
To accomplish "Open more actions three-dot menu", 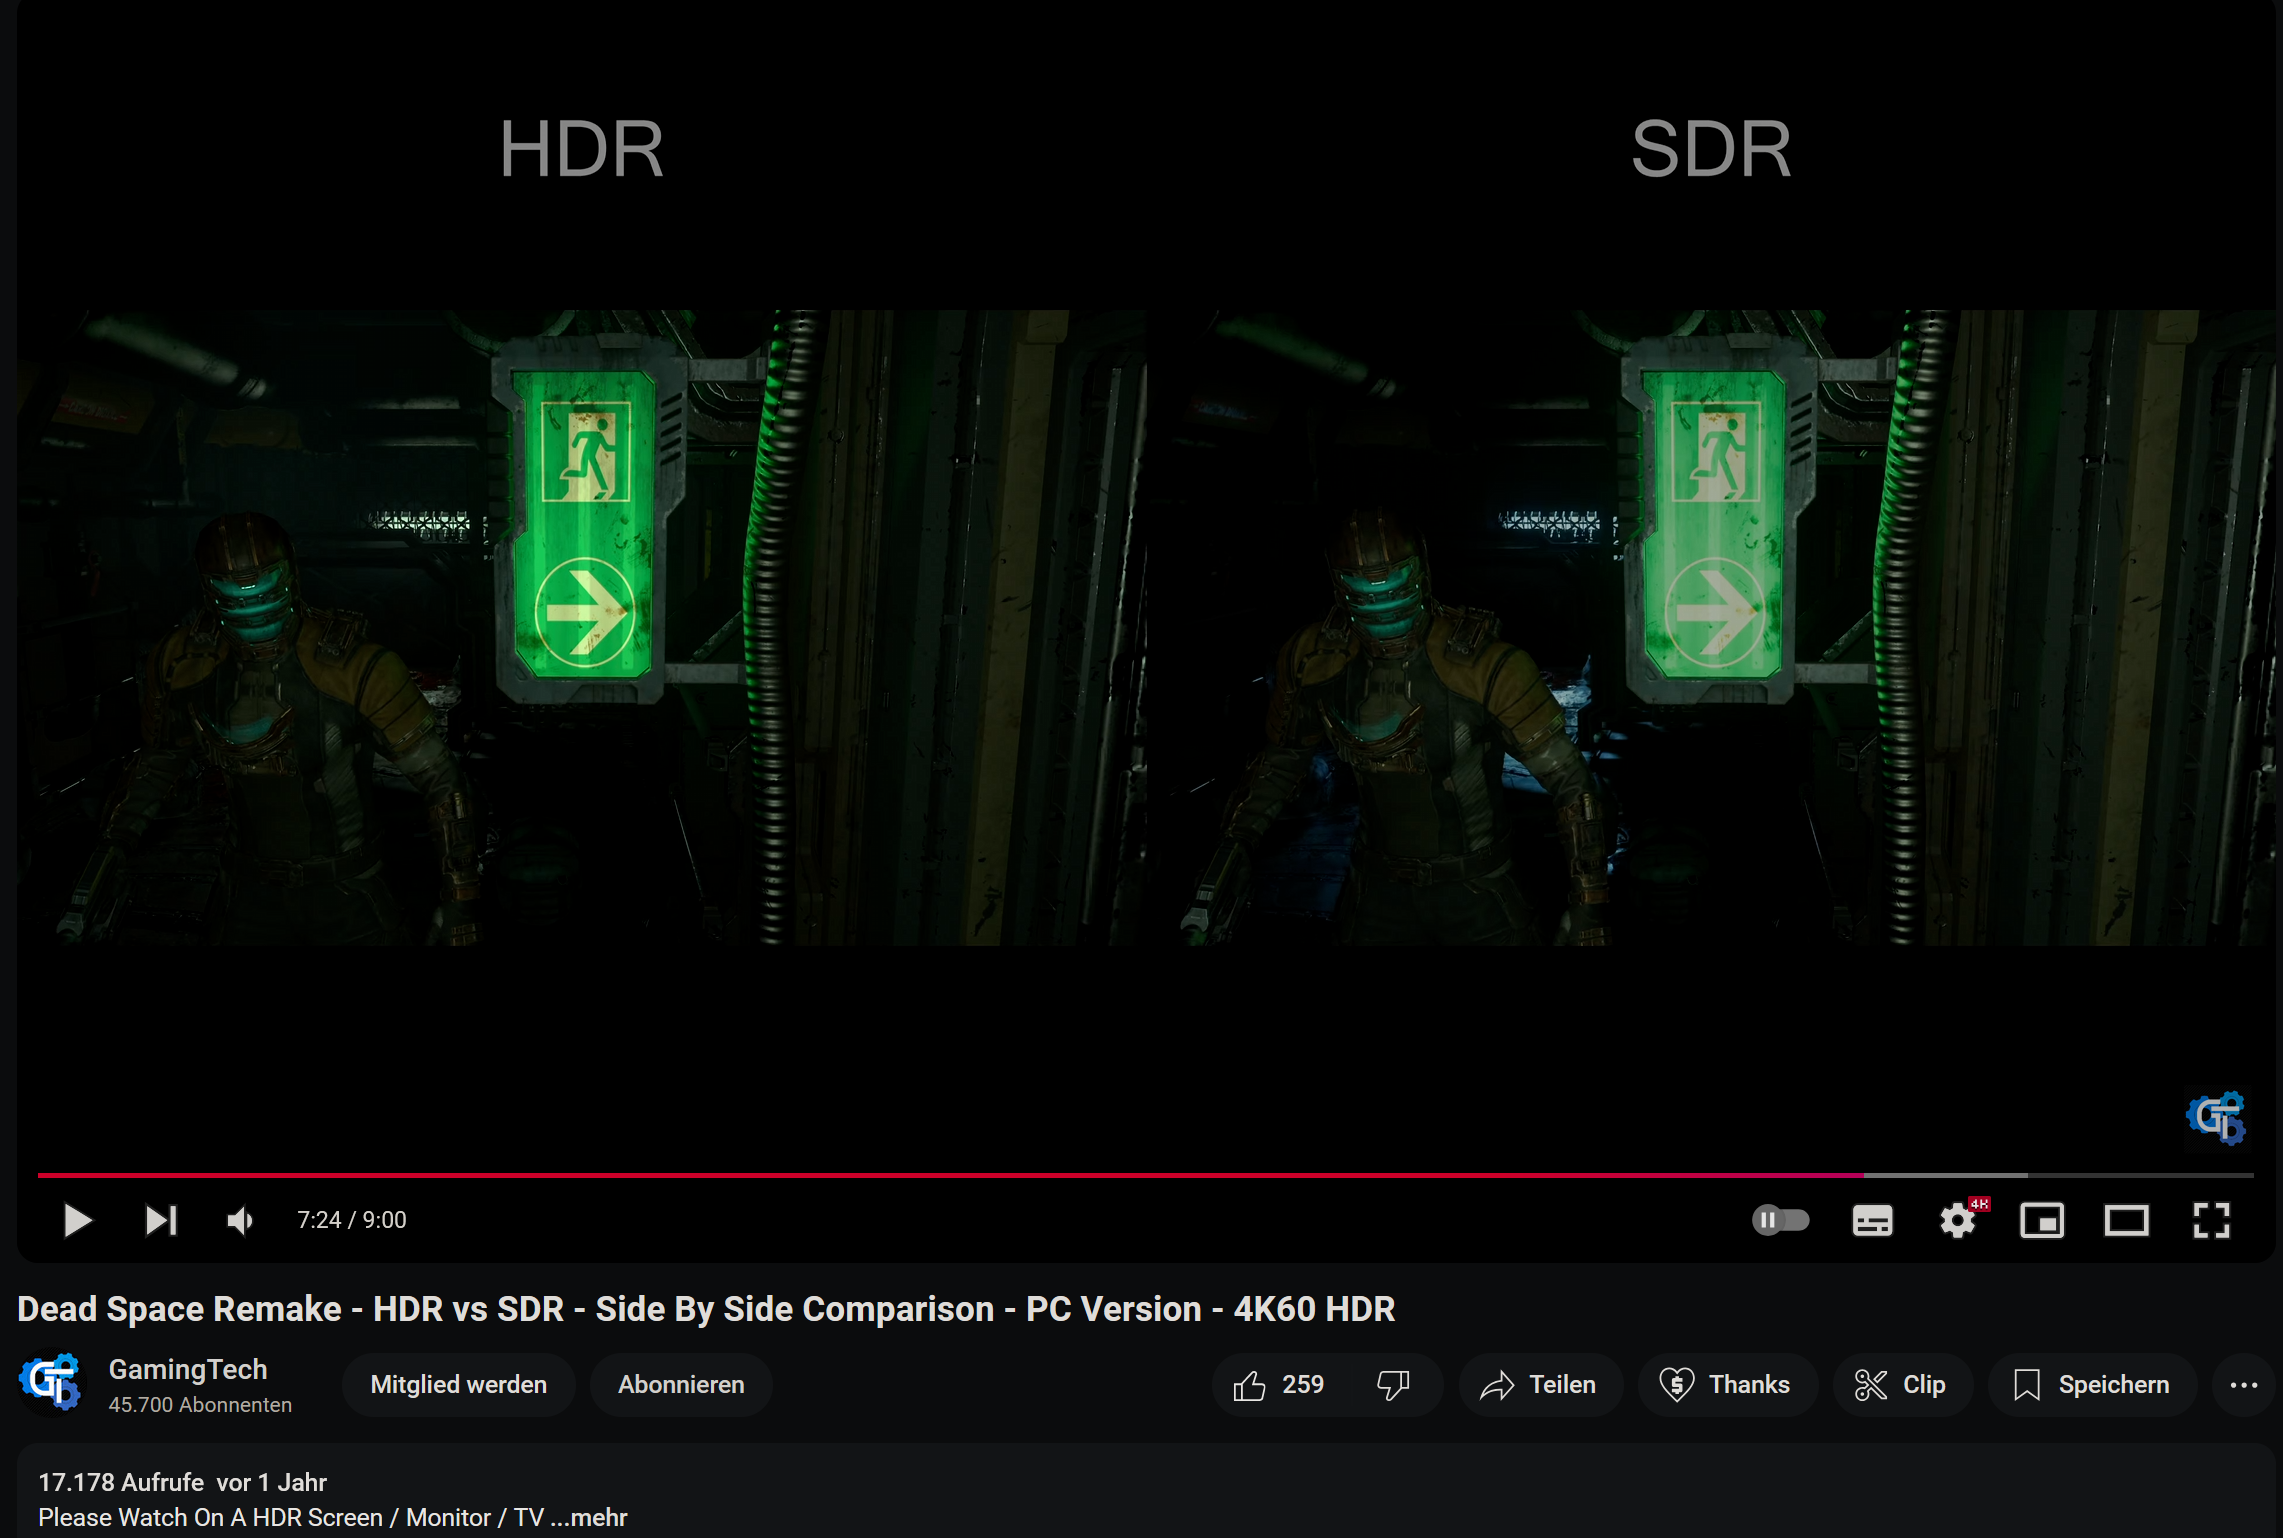I will 2243,1385.
